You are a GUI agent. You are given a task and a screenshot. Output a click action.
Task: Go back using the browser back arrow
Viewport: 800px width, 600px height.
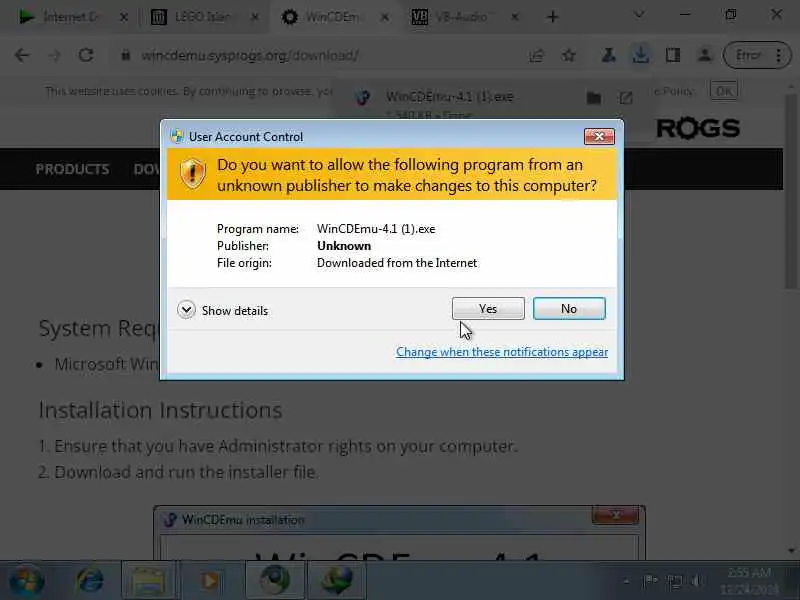pyautogui.click(x=22, y=55)
